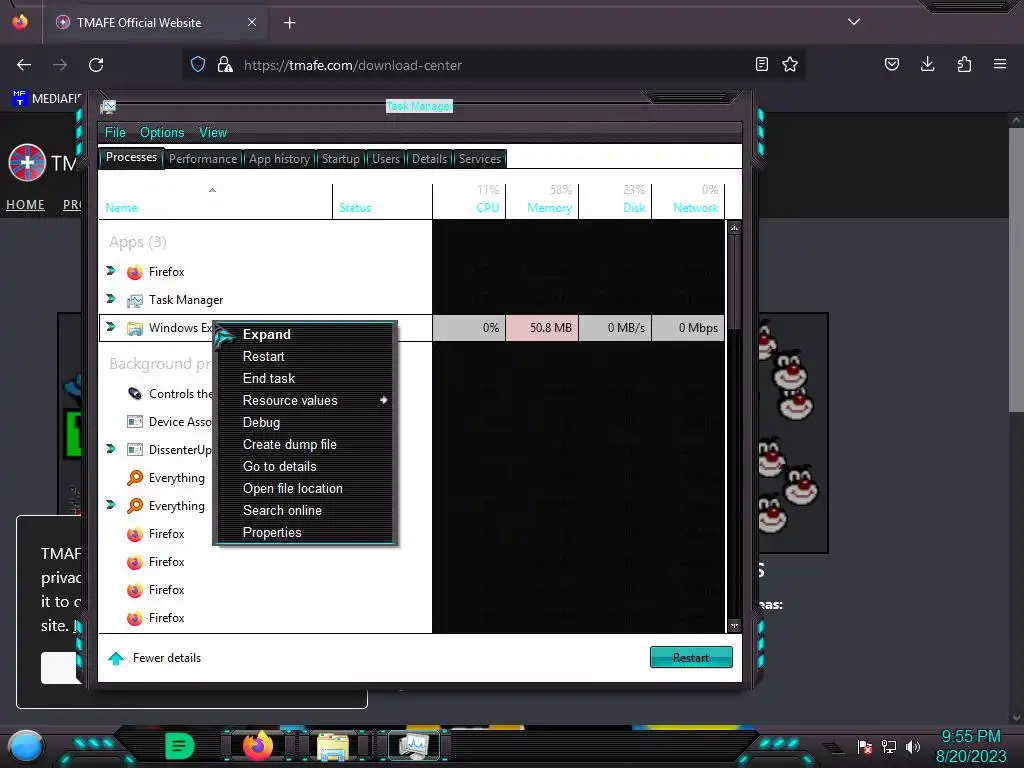Switch to the Services tab
This screenshot has width=1024, height=768.
480,159
